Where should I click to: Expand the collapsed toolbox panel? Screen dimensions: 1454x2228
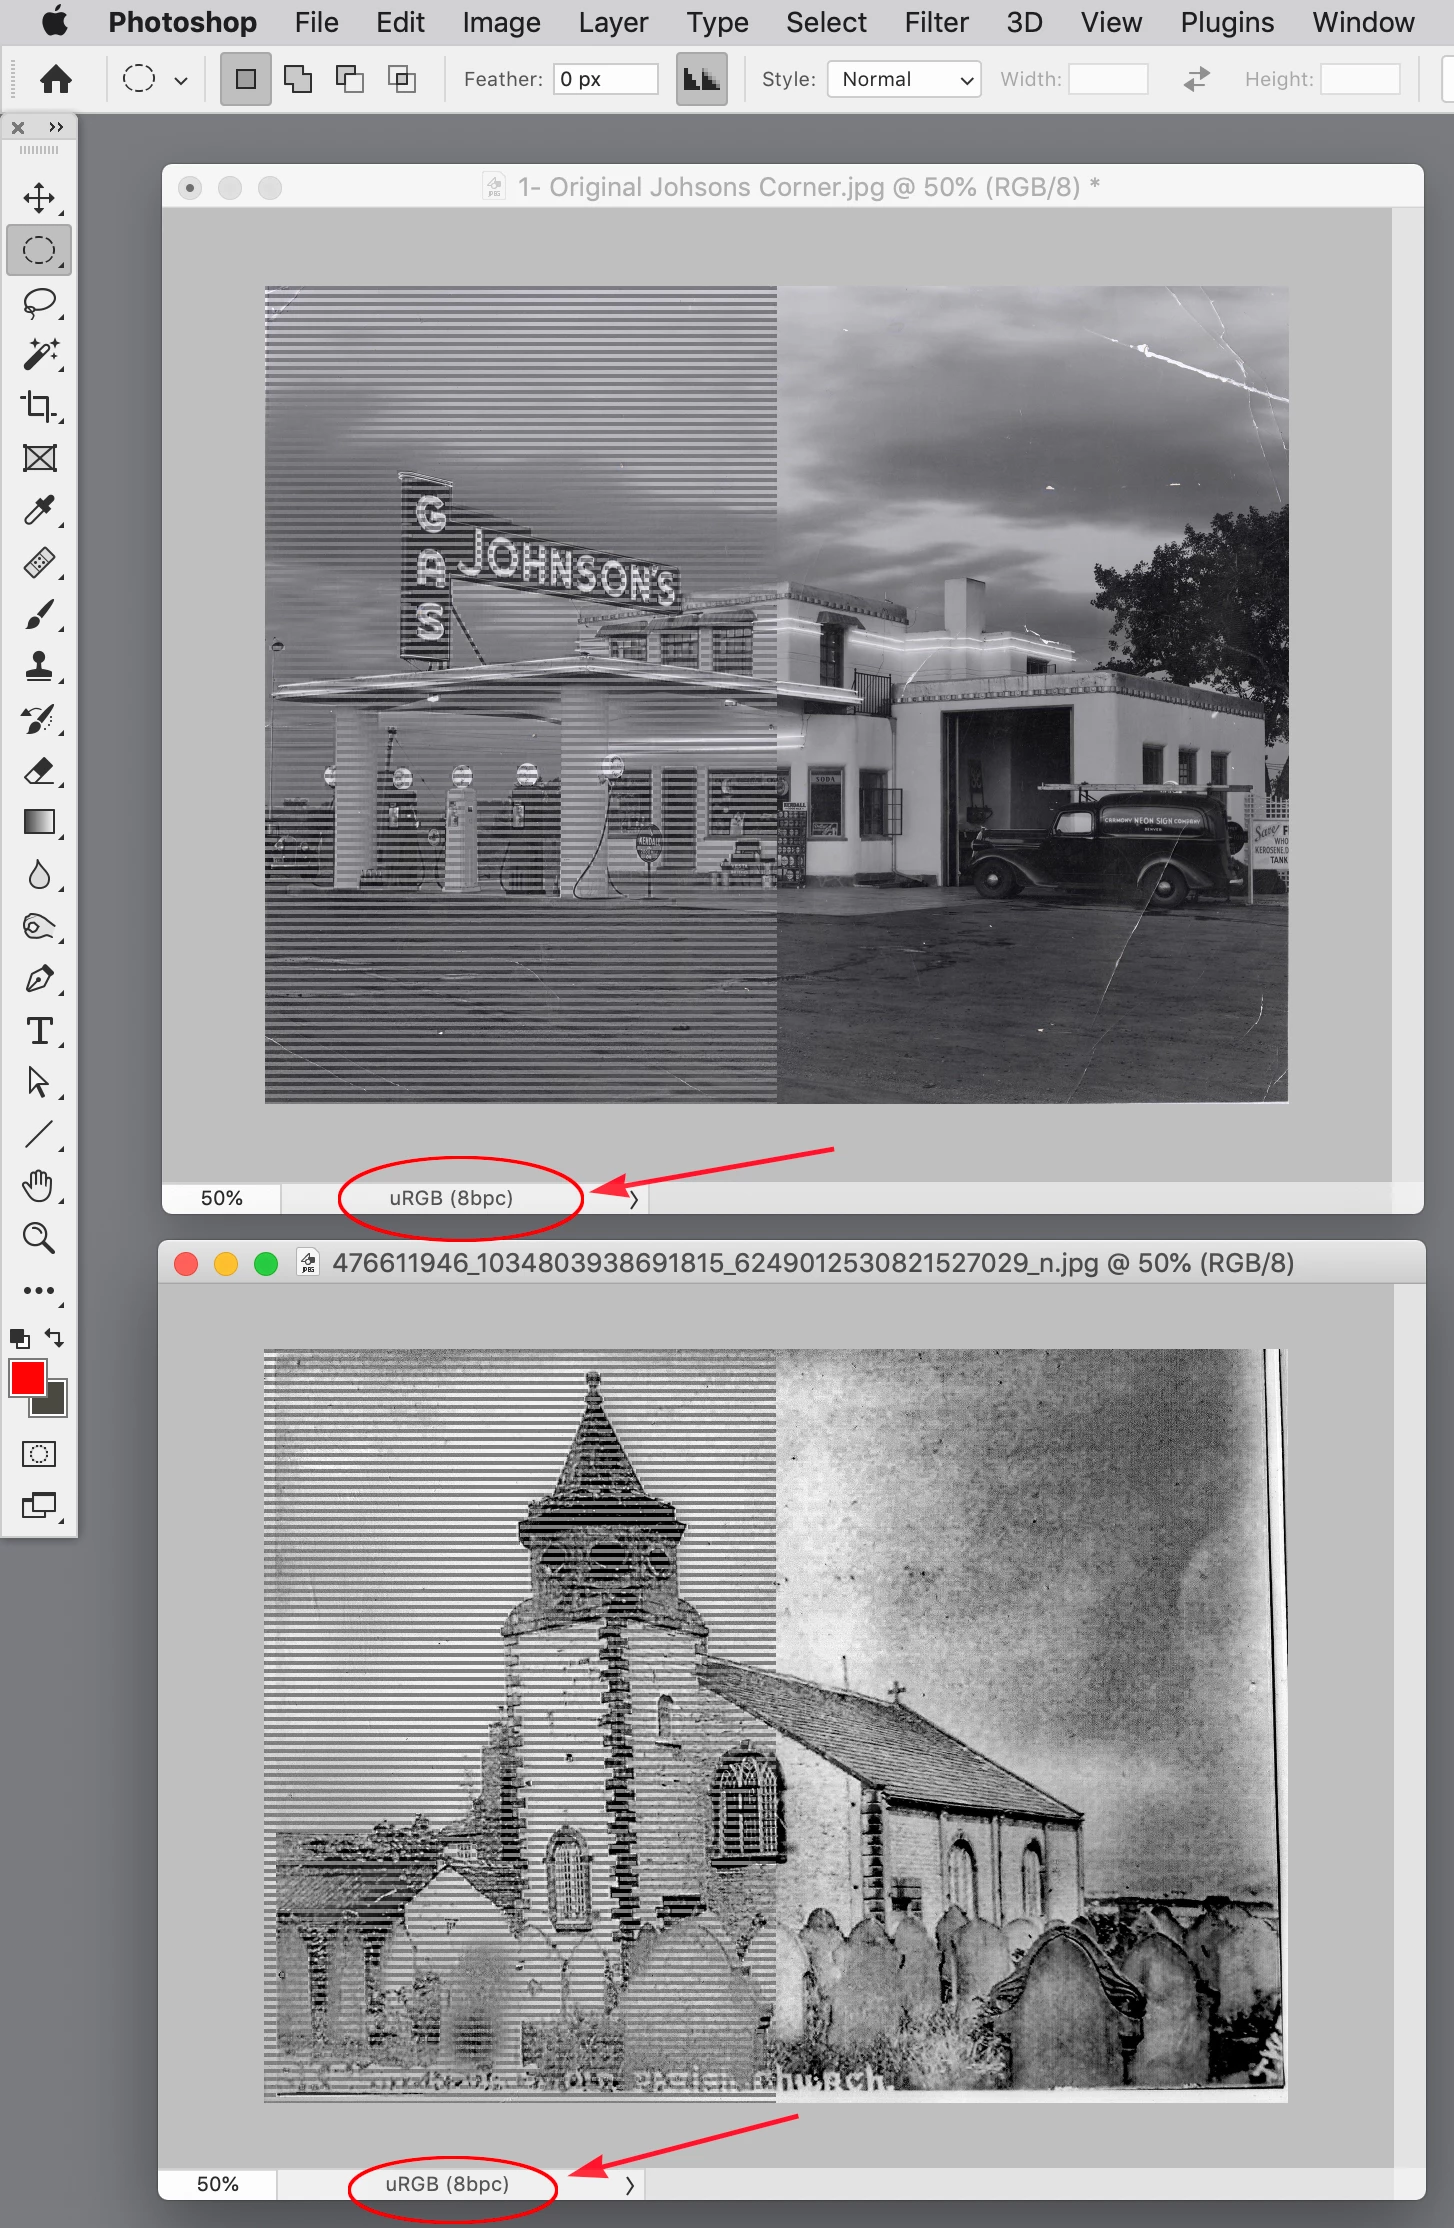tap(56, 128)
